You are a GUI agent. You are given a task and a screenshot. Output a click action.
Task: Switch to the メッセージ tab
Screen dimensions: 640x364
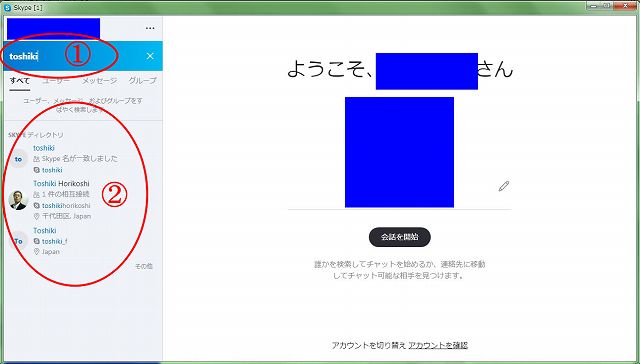pos(99,80)
